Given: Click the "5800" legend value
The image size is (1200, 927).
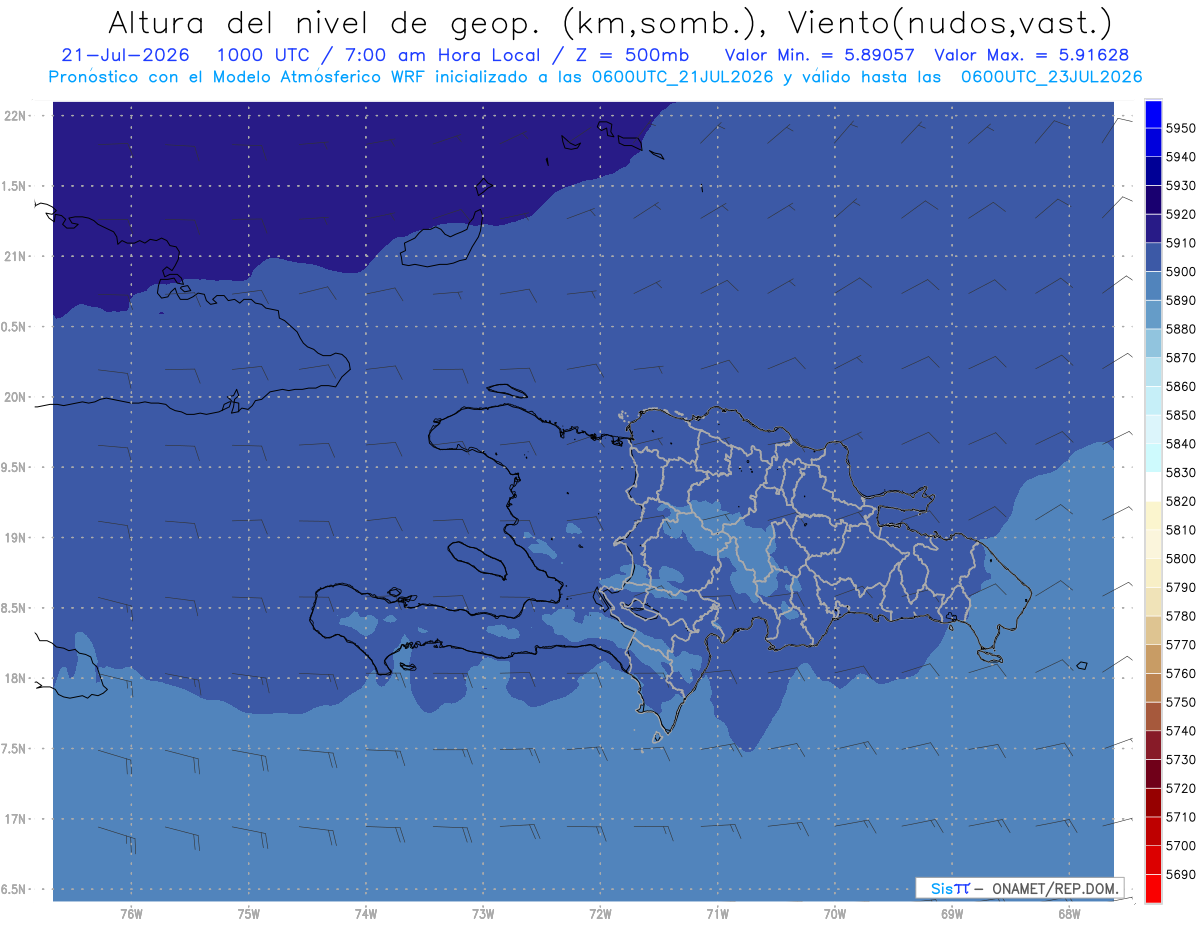Looking at the screenshot, I should click(1180, 558).
